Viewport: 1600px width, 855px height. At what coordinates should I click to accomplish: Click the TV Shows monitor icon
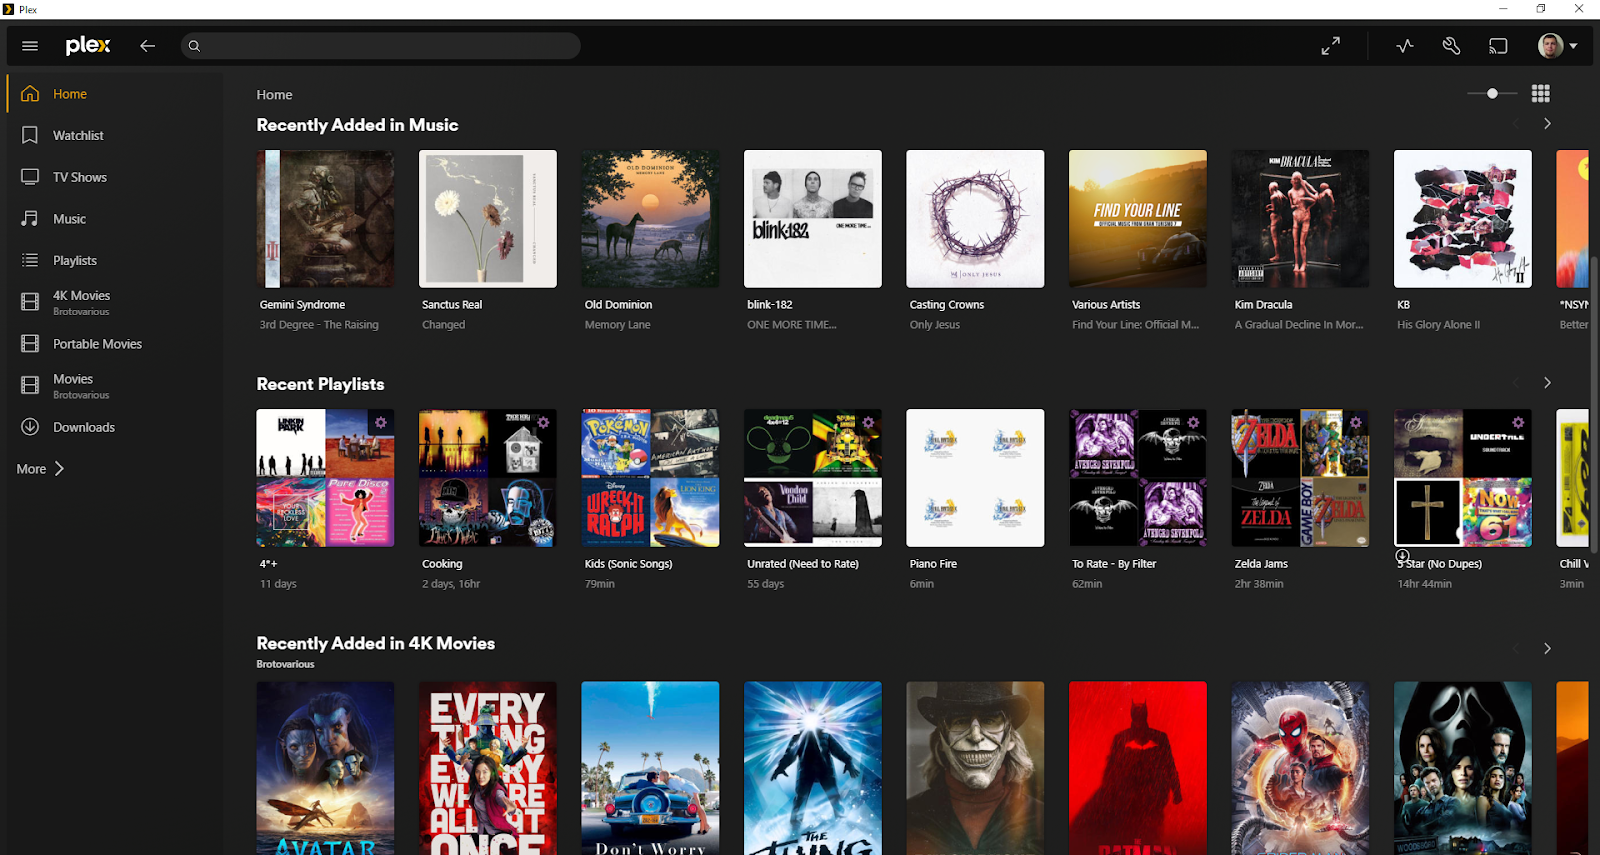[x=30, y=177]
